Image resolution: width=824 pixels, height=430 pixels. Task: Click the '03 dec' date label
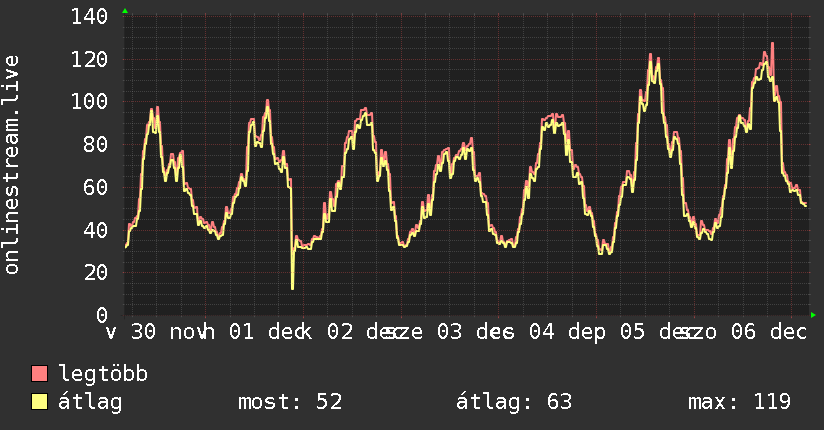pos(476,332)
